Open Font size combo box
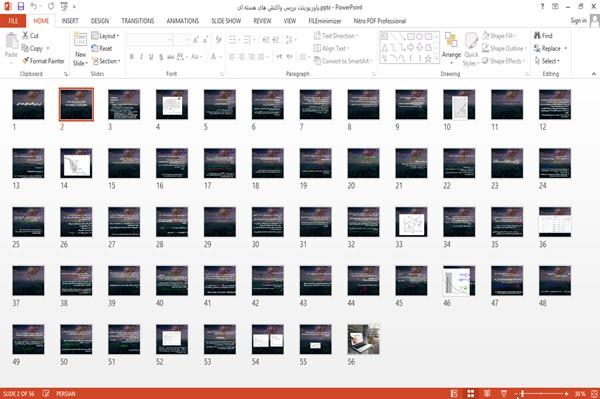 click(x=181, y=39)
